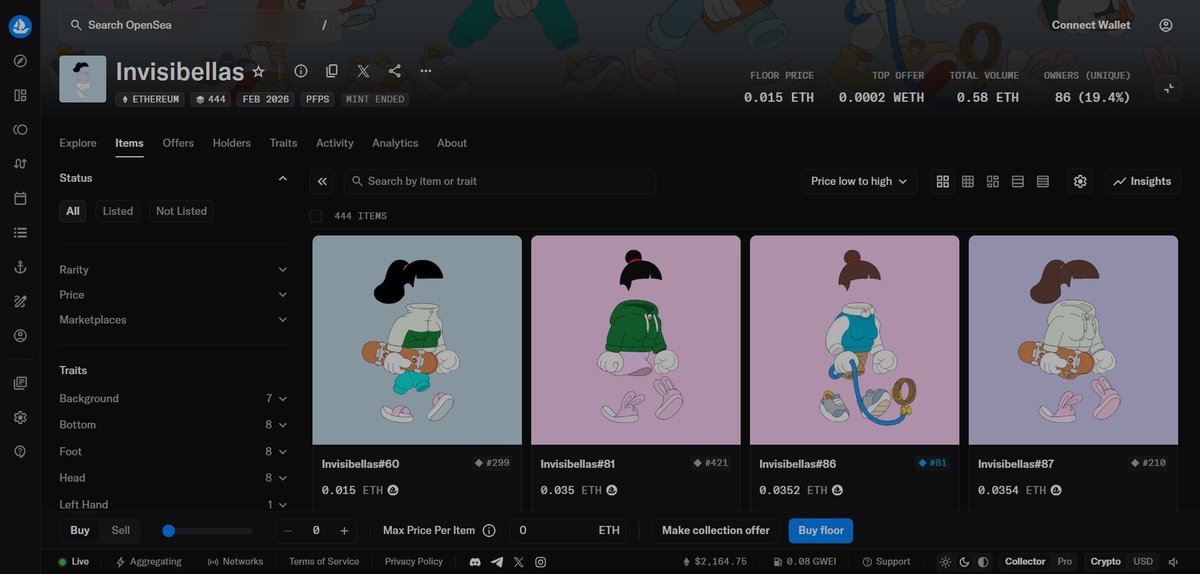Open the compass Discover icon in sidebar
Viewport: 1200px width, 574px height.
20,61
